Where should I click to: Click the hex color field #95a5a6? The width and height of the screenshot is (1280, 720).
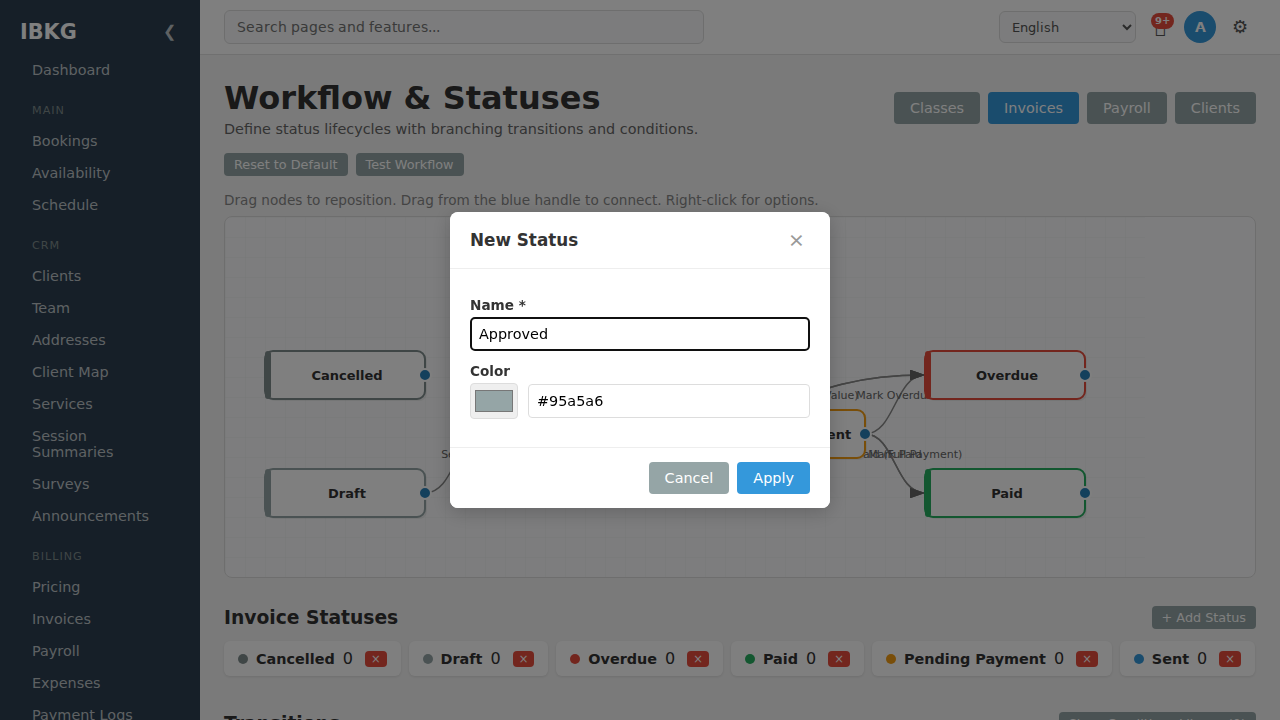tap(669, 401)
